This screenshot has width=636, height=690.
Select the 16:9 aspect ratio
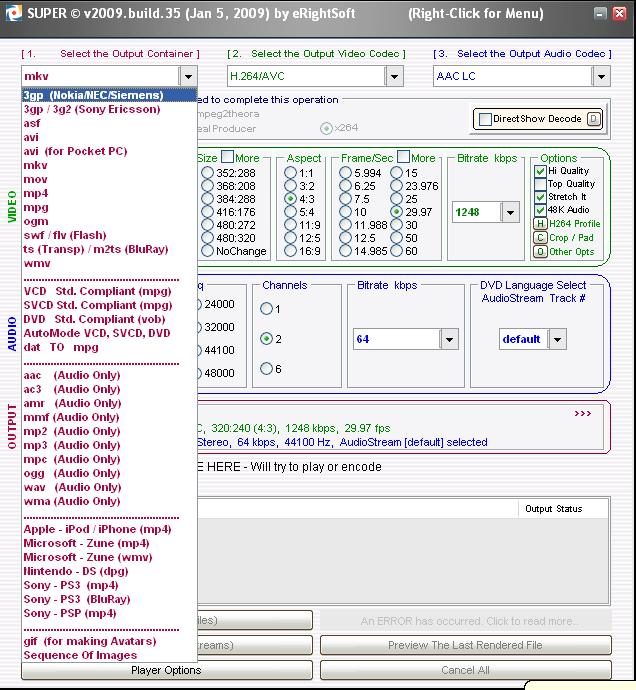point(290,251)
